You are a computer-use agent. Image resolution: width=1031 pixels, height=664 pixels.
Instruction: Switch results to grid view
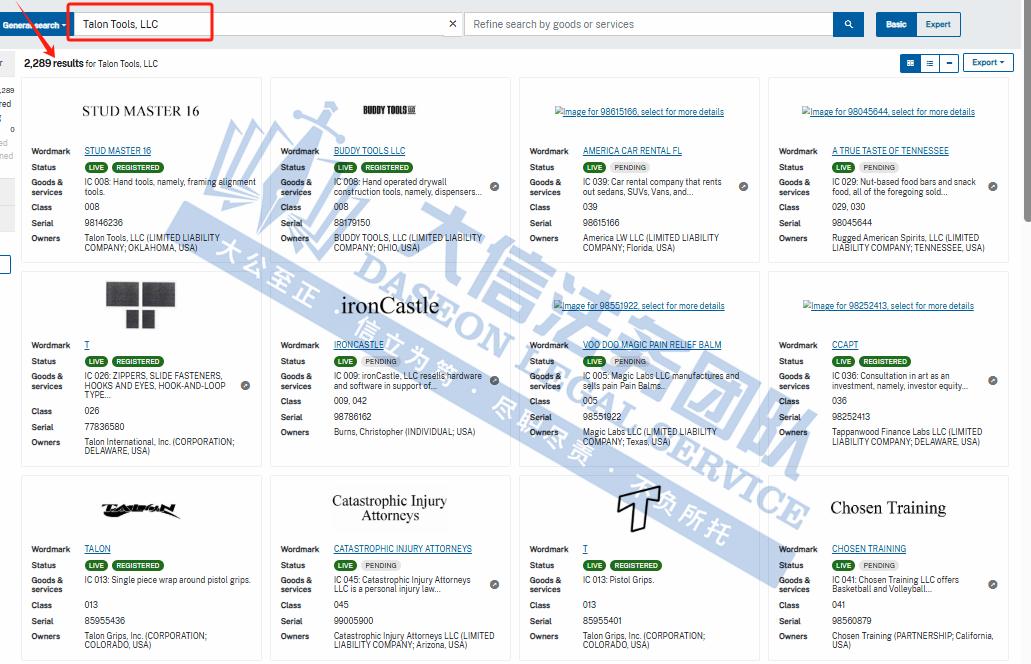tap(910, 63)
